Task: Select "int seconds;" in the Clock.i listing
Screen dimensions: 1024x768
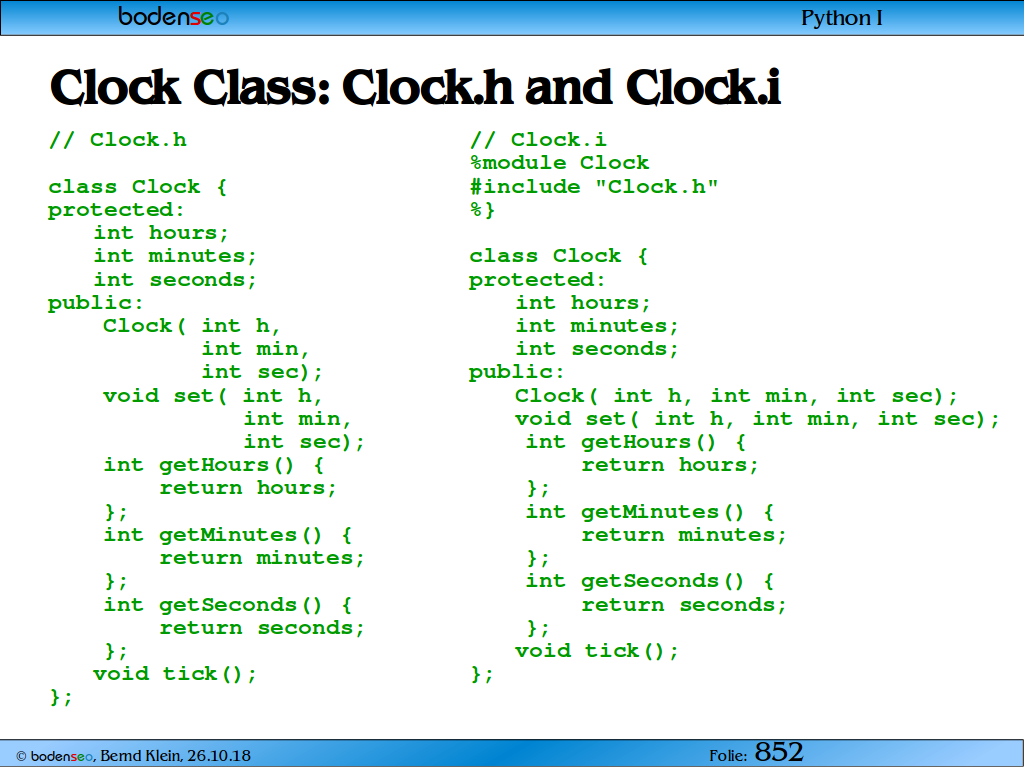Action: coord(597,349)
